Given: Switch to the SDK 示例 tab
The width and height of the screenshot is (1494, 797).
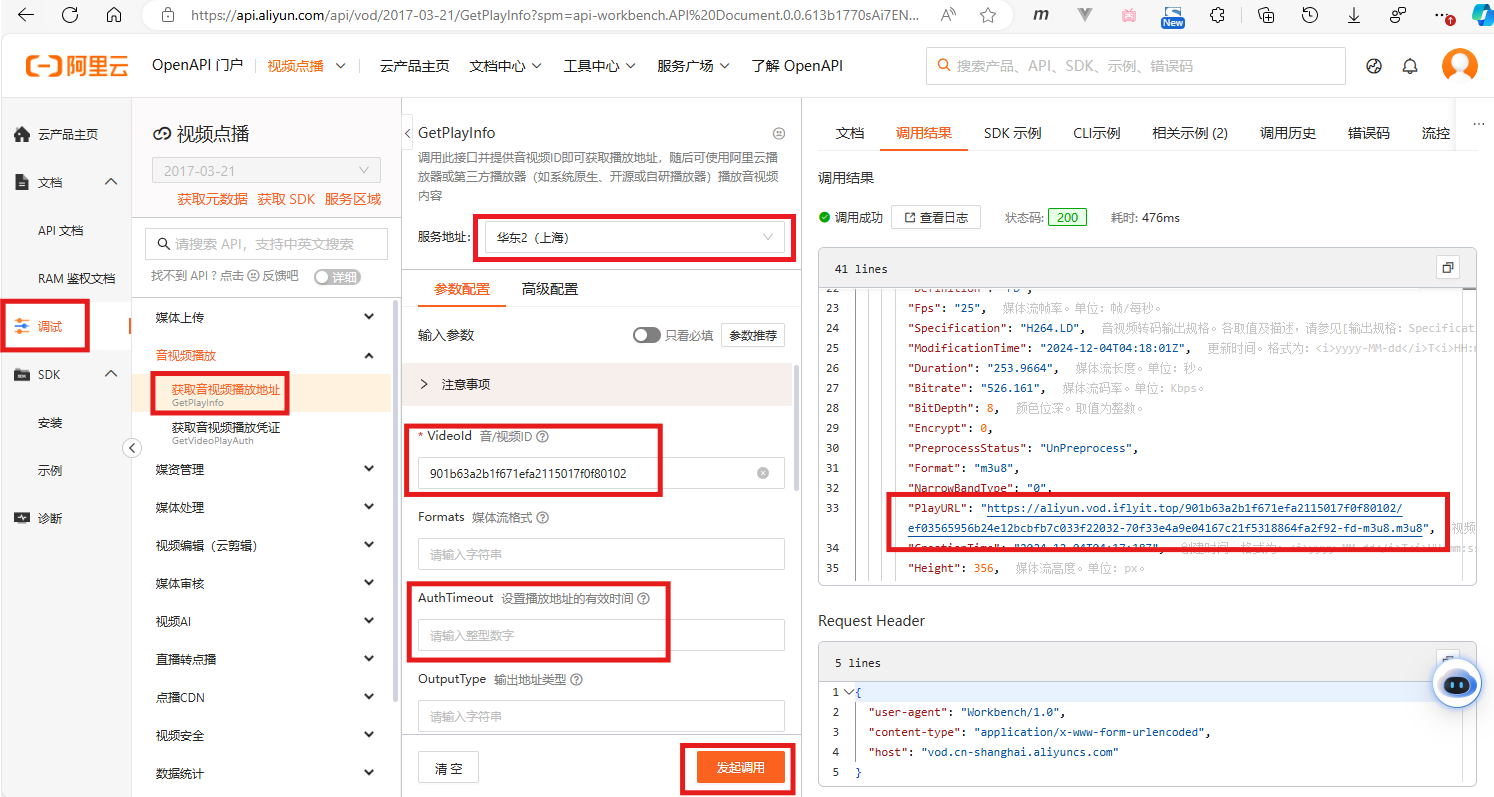Looking at the screenshot, I should [1012, 133].
